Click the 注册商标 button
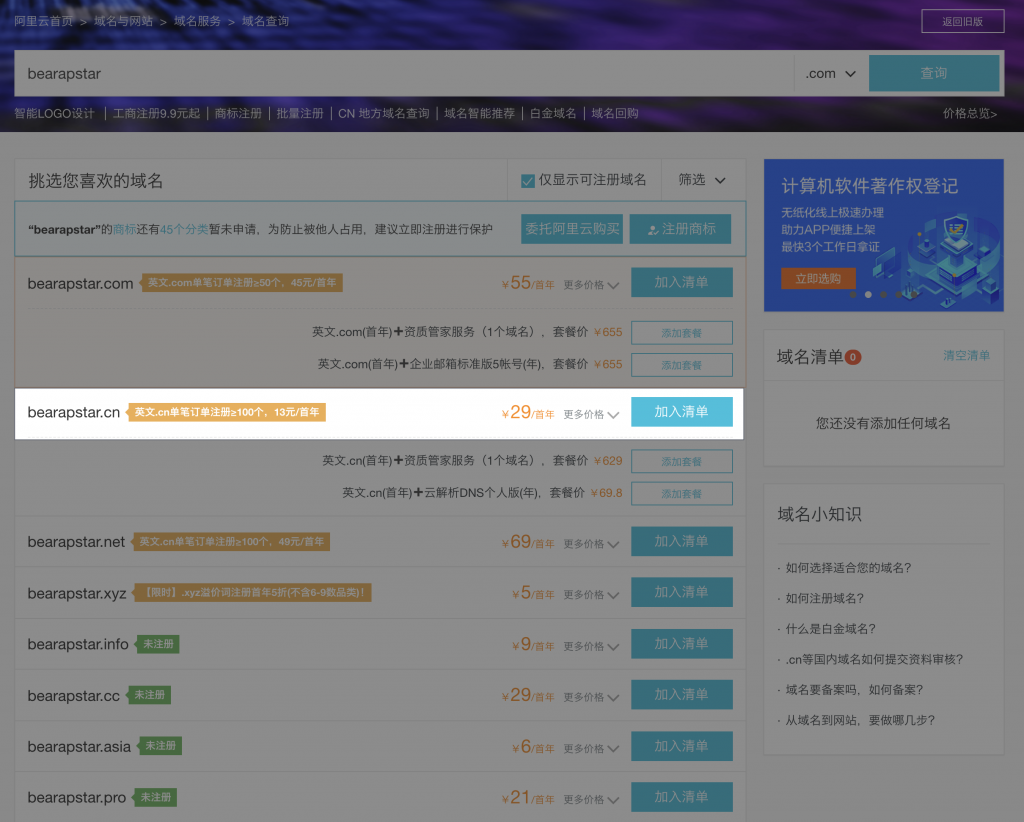The width and height of the screenshot is (1024, 822). coord(680,229)
